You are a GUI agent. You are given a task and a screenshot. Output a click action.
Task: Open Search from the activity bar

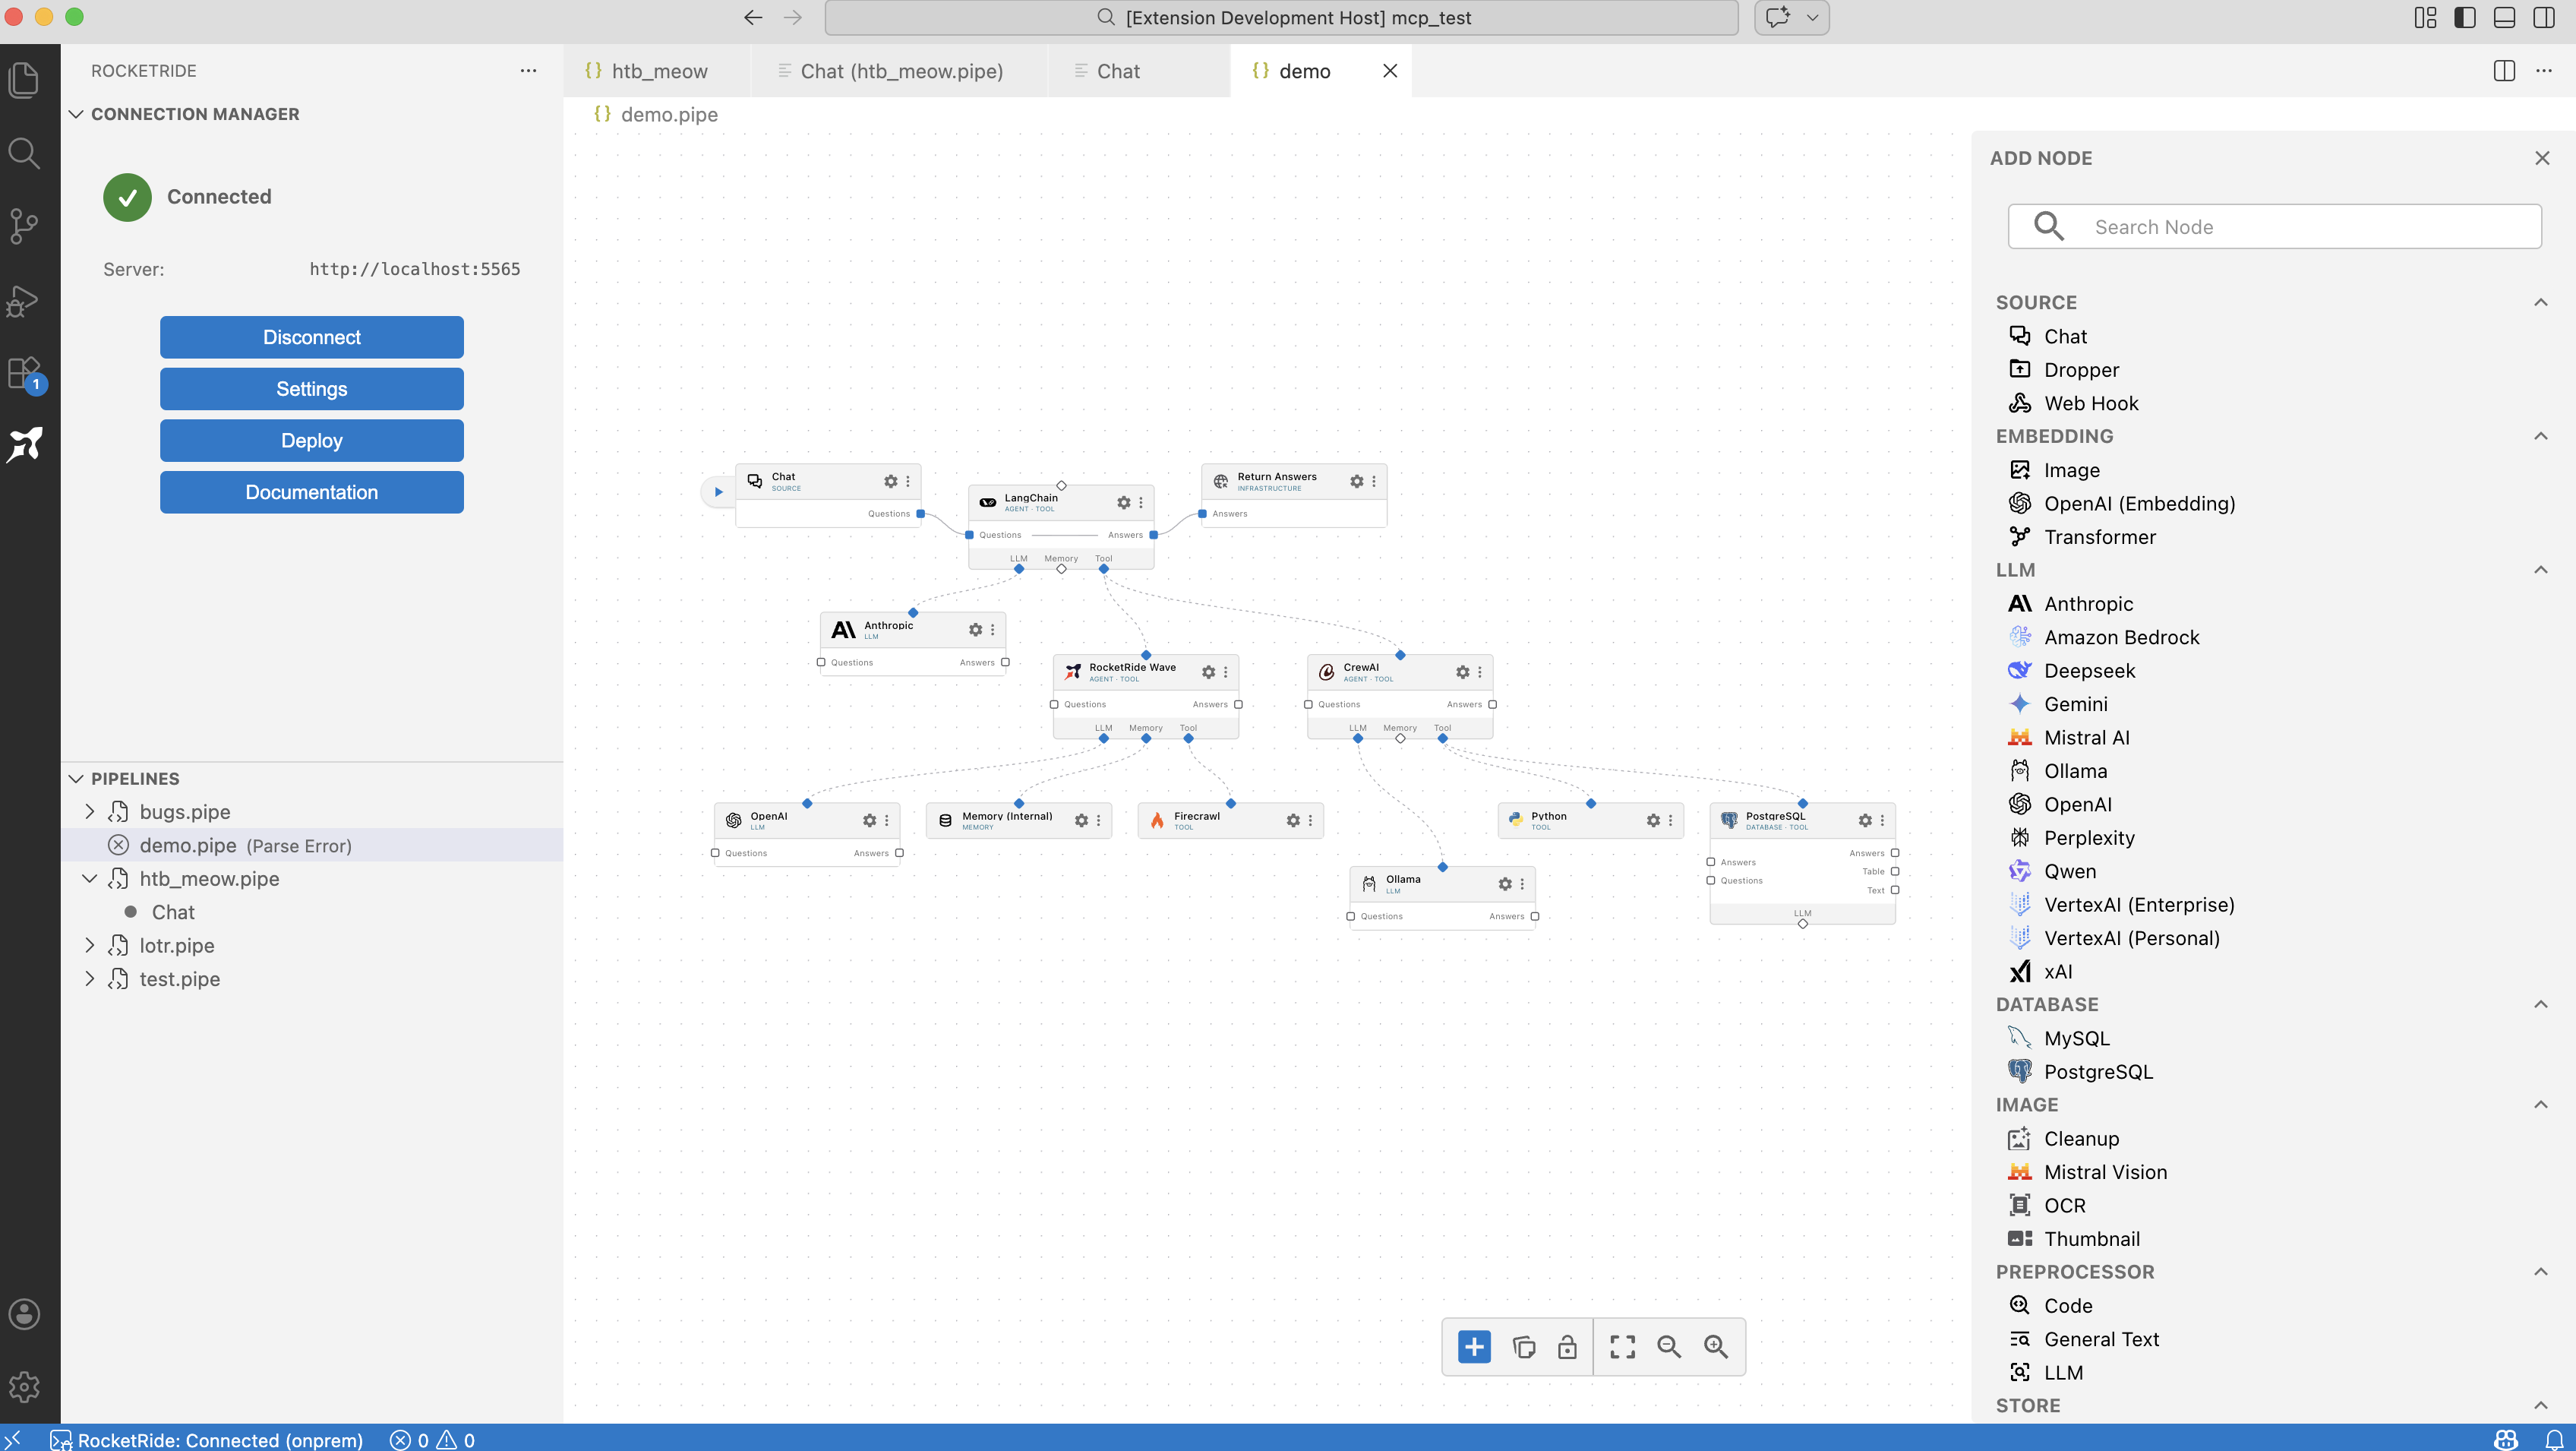pos(24,152)
